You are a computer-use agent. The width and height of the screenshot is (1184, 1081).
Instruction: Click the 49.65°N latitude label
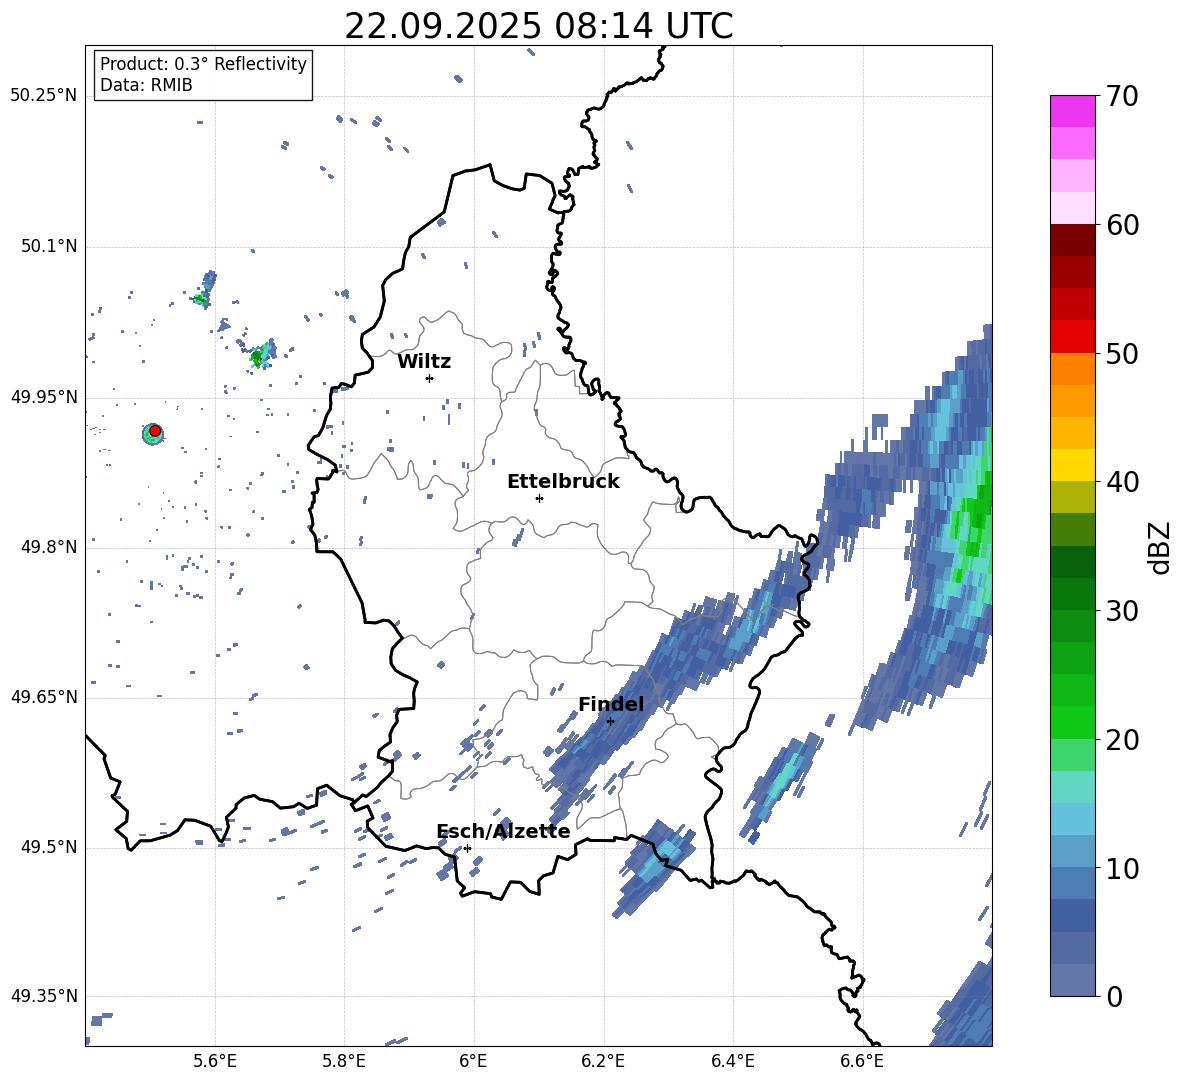(44, 697)
